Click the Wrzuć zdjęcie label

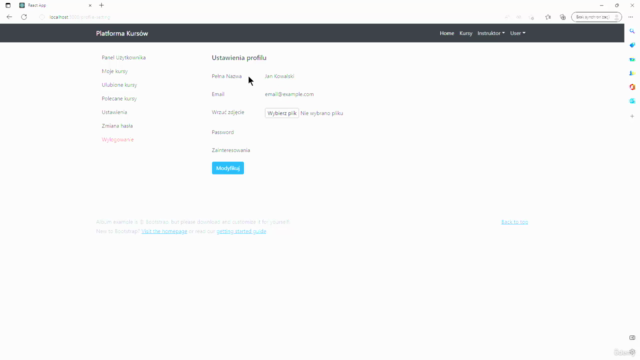pos(228,112)
